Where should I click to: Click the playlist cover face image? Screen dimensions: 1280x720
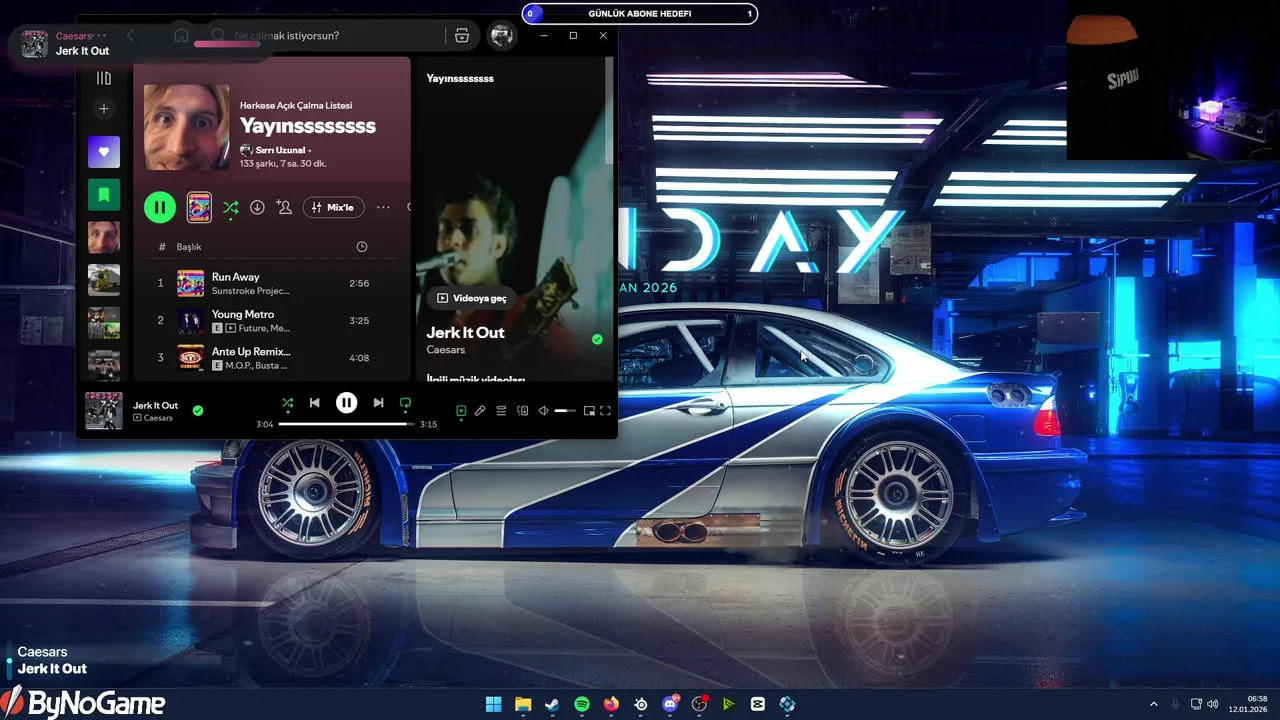pos(186,126)
